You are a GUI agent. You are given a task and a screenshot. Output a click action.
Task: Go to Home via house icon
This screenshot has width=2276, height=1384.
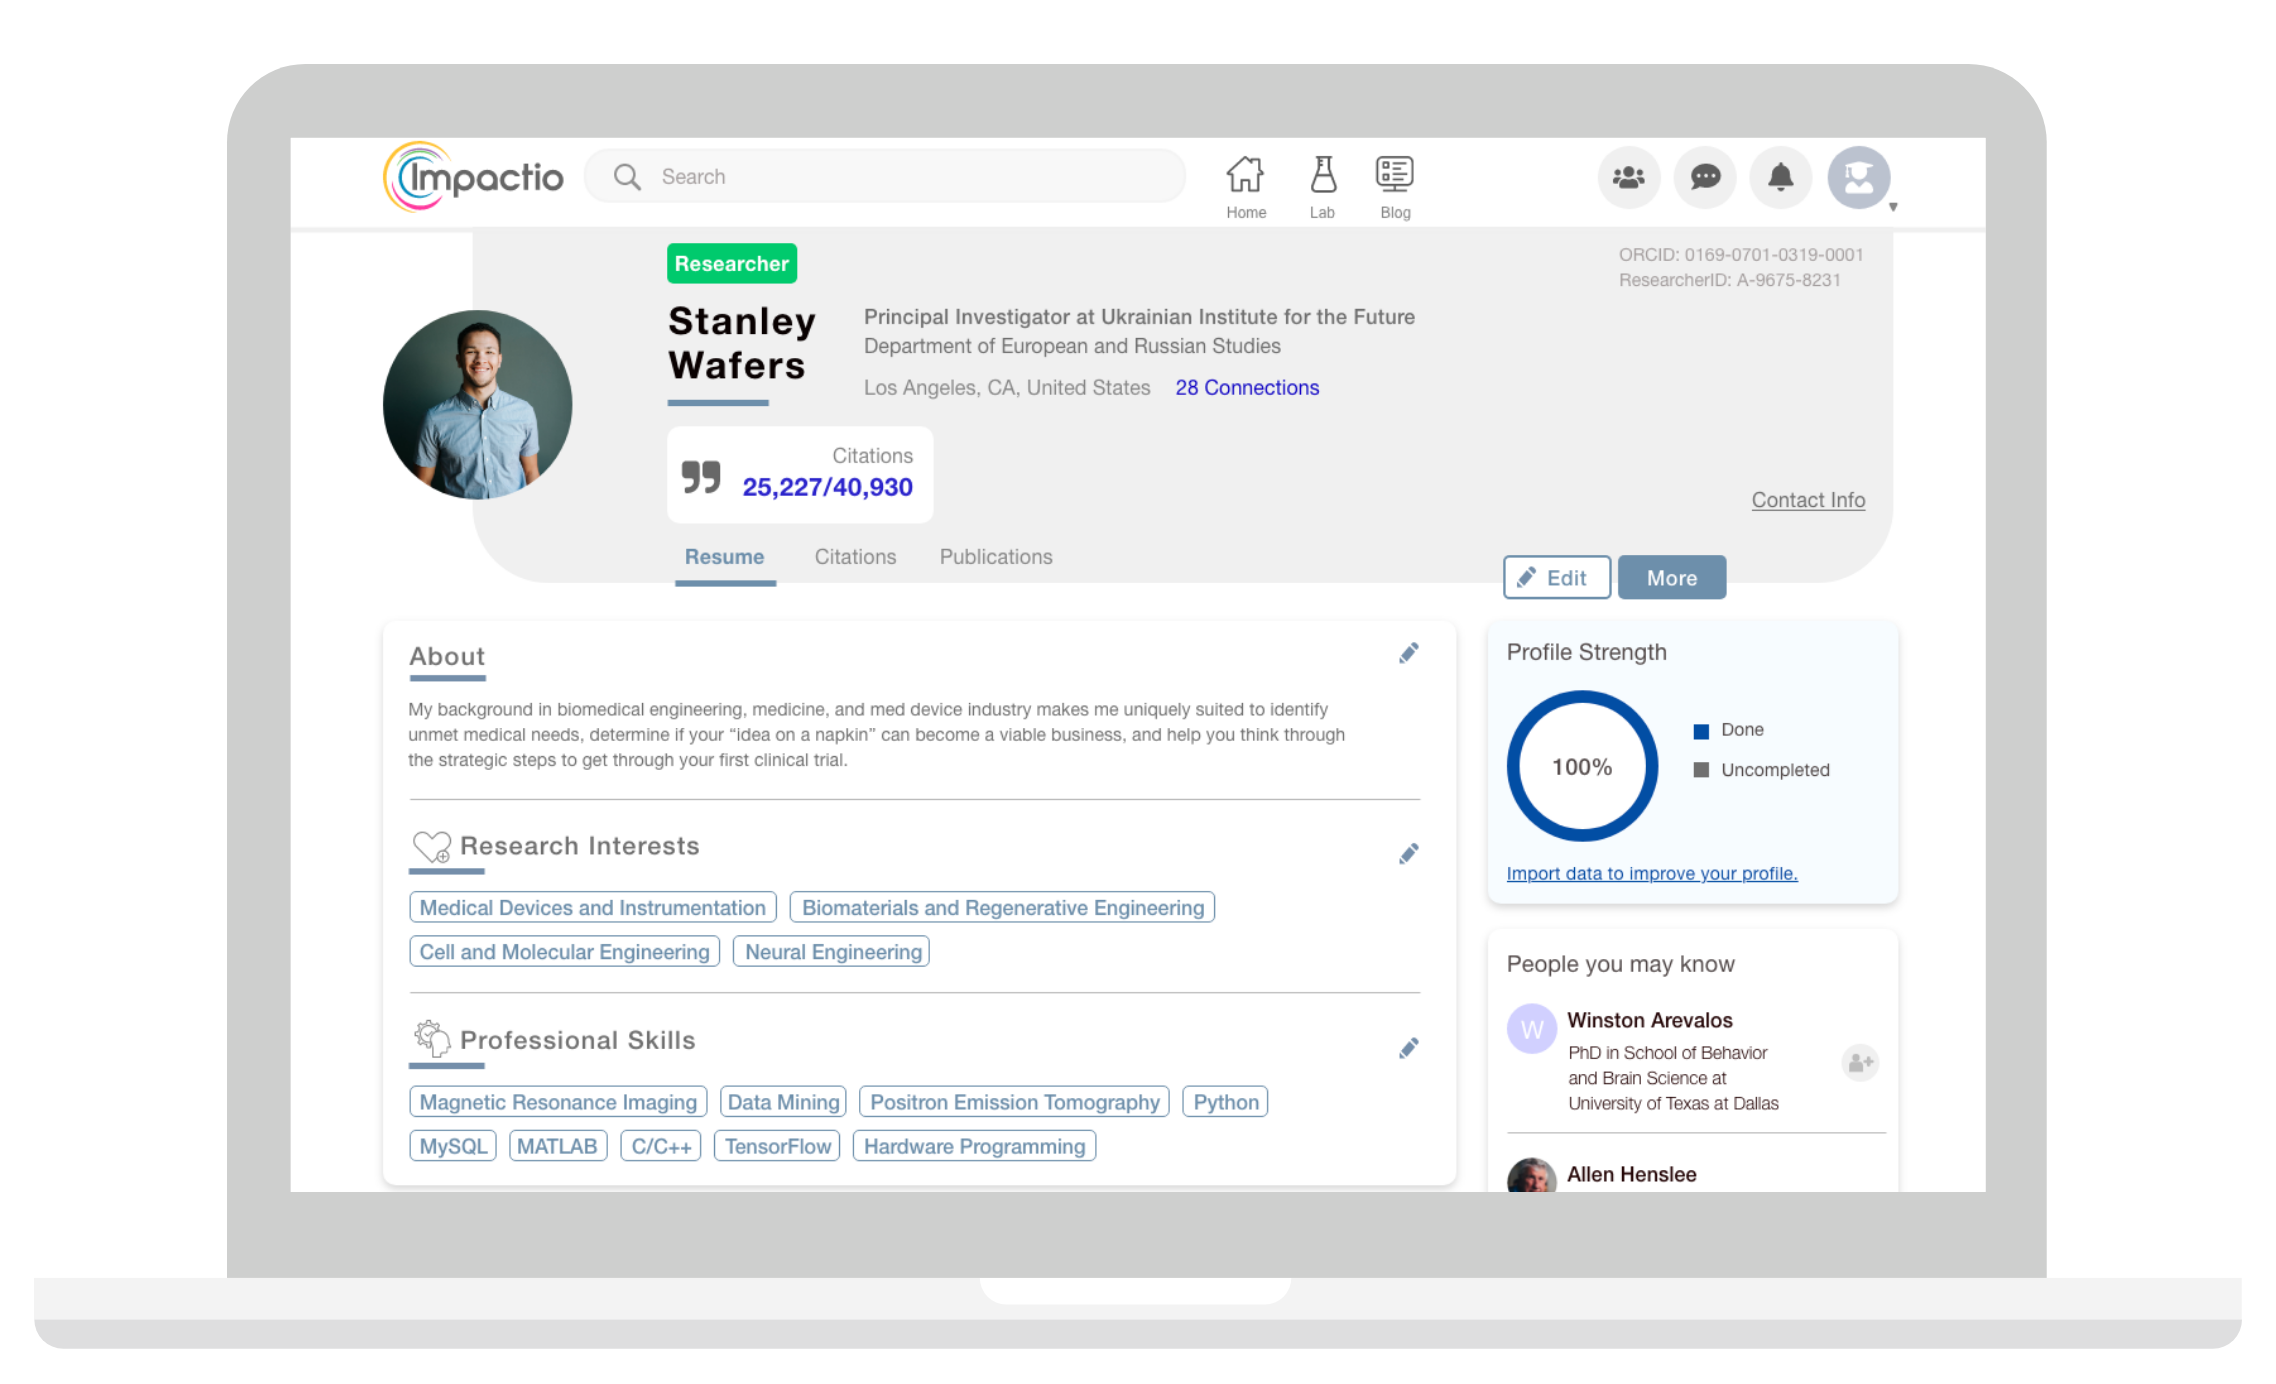1245,175
